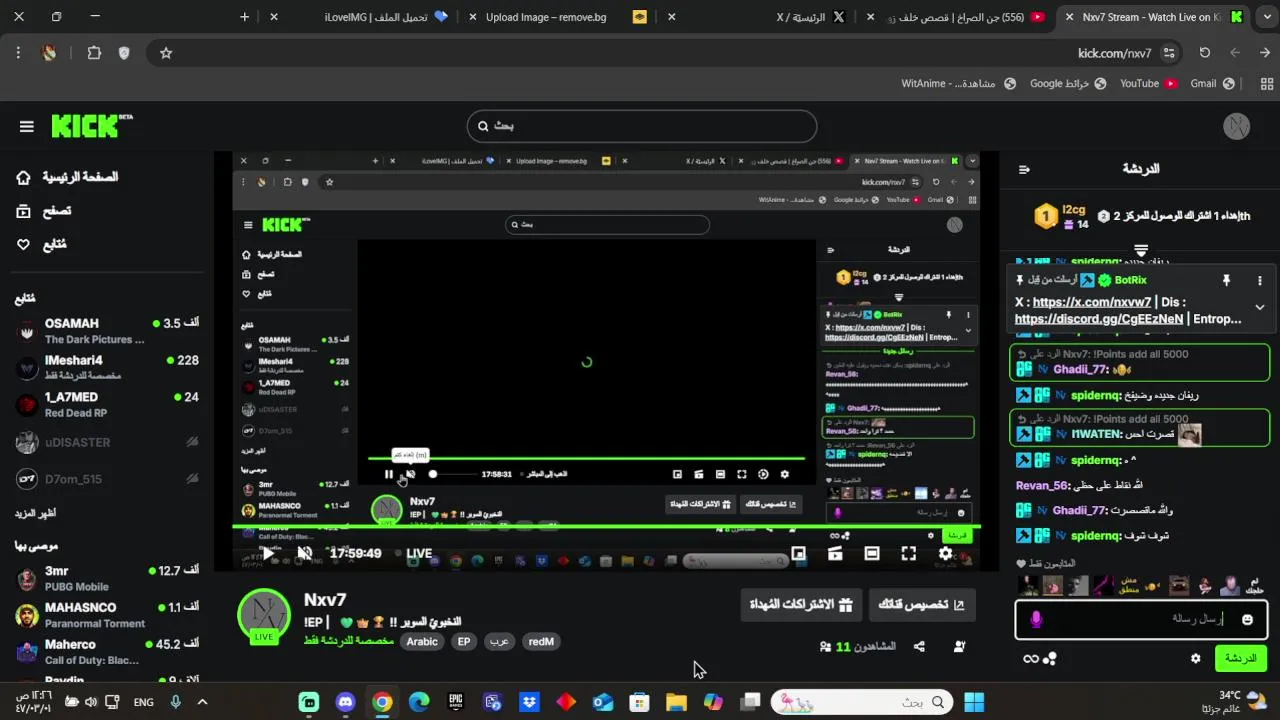Click the Customize your channel button
The height and width of the screenshot is (720, 1280).
click(921, 604)
